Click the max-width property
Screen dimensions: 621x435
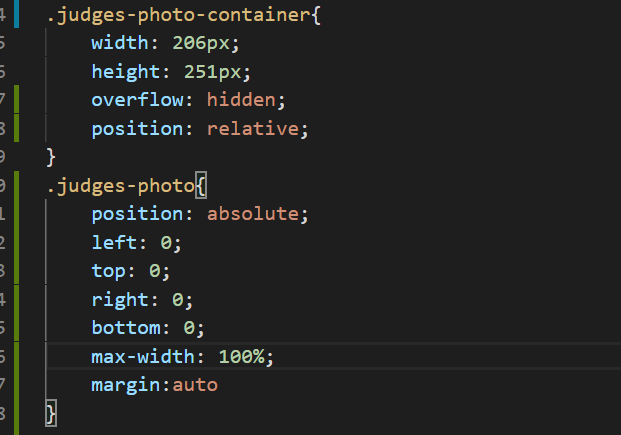(141, 356)
